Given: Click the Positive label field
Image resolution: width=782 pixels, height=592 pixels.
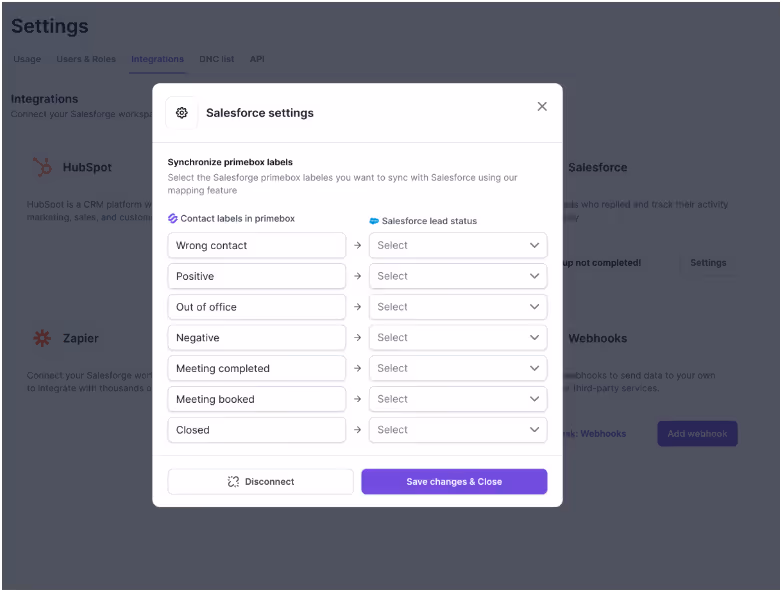Looking at the screenshot, I should point(257,276).
